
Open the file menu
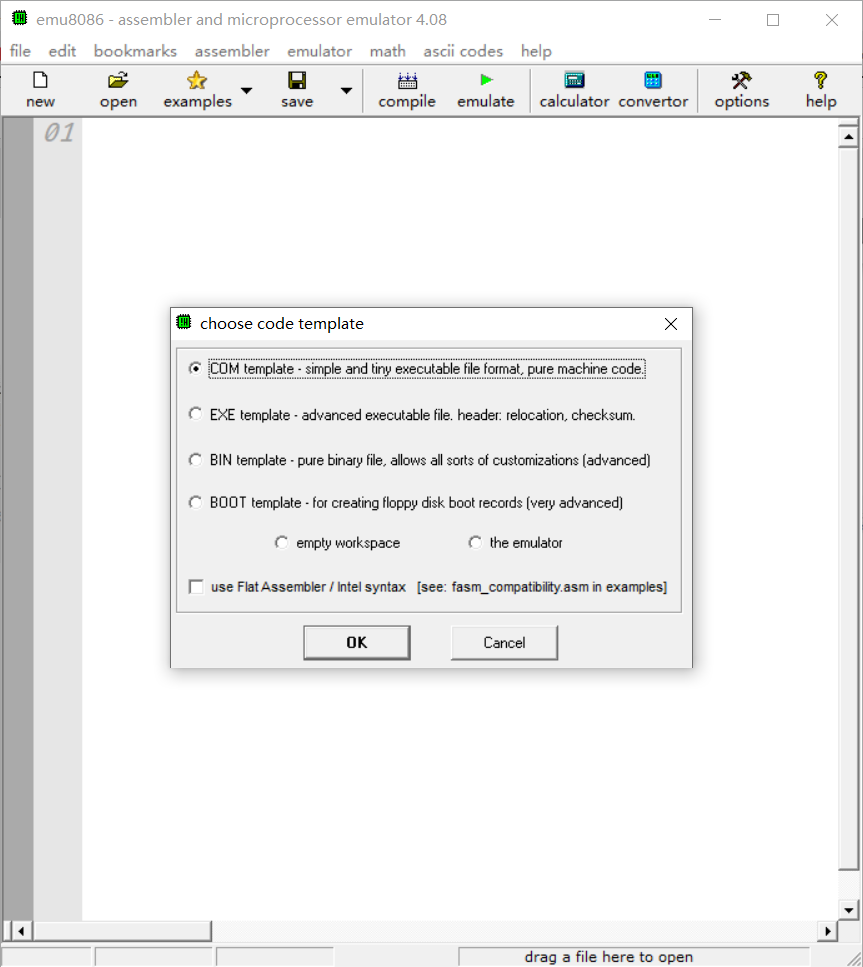coord(20,51)
